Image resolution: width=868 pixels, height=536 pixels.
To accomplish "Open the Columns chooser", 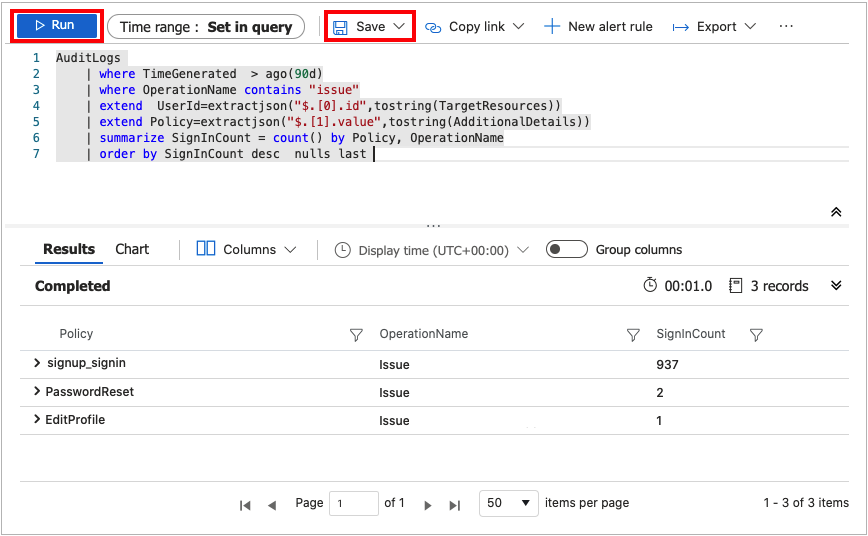I will [247, 250].
